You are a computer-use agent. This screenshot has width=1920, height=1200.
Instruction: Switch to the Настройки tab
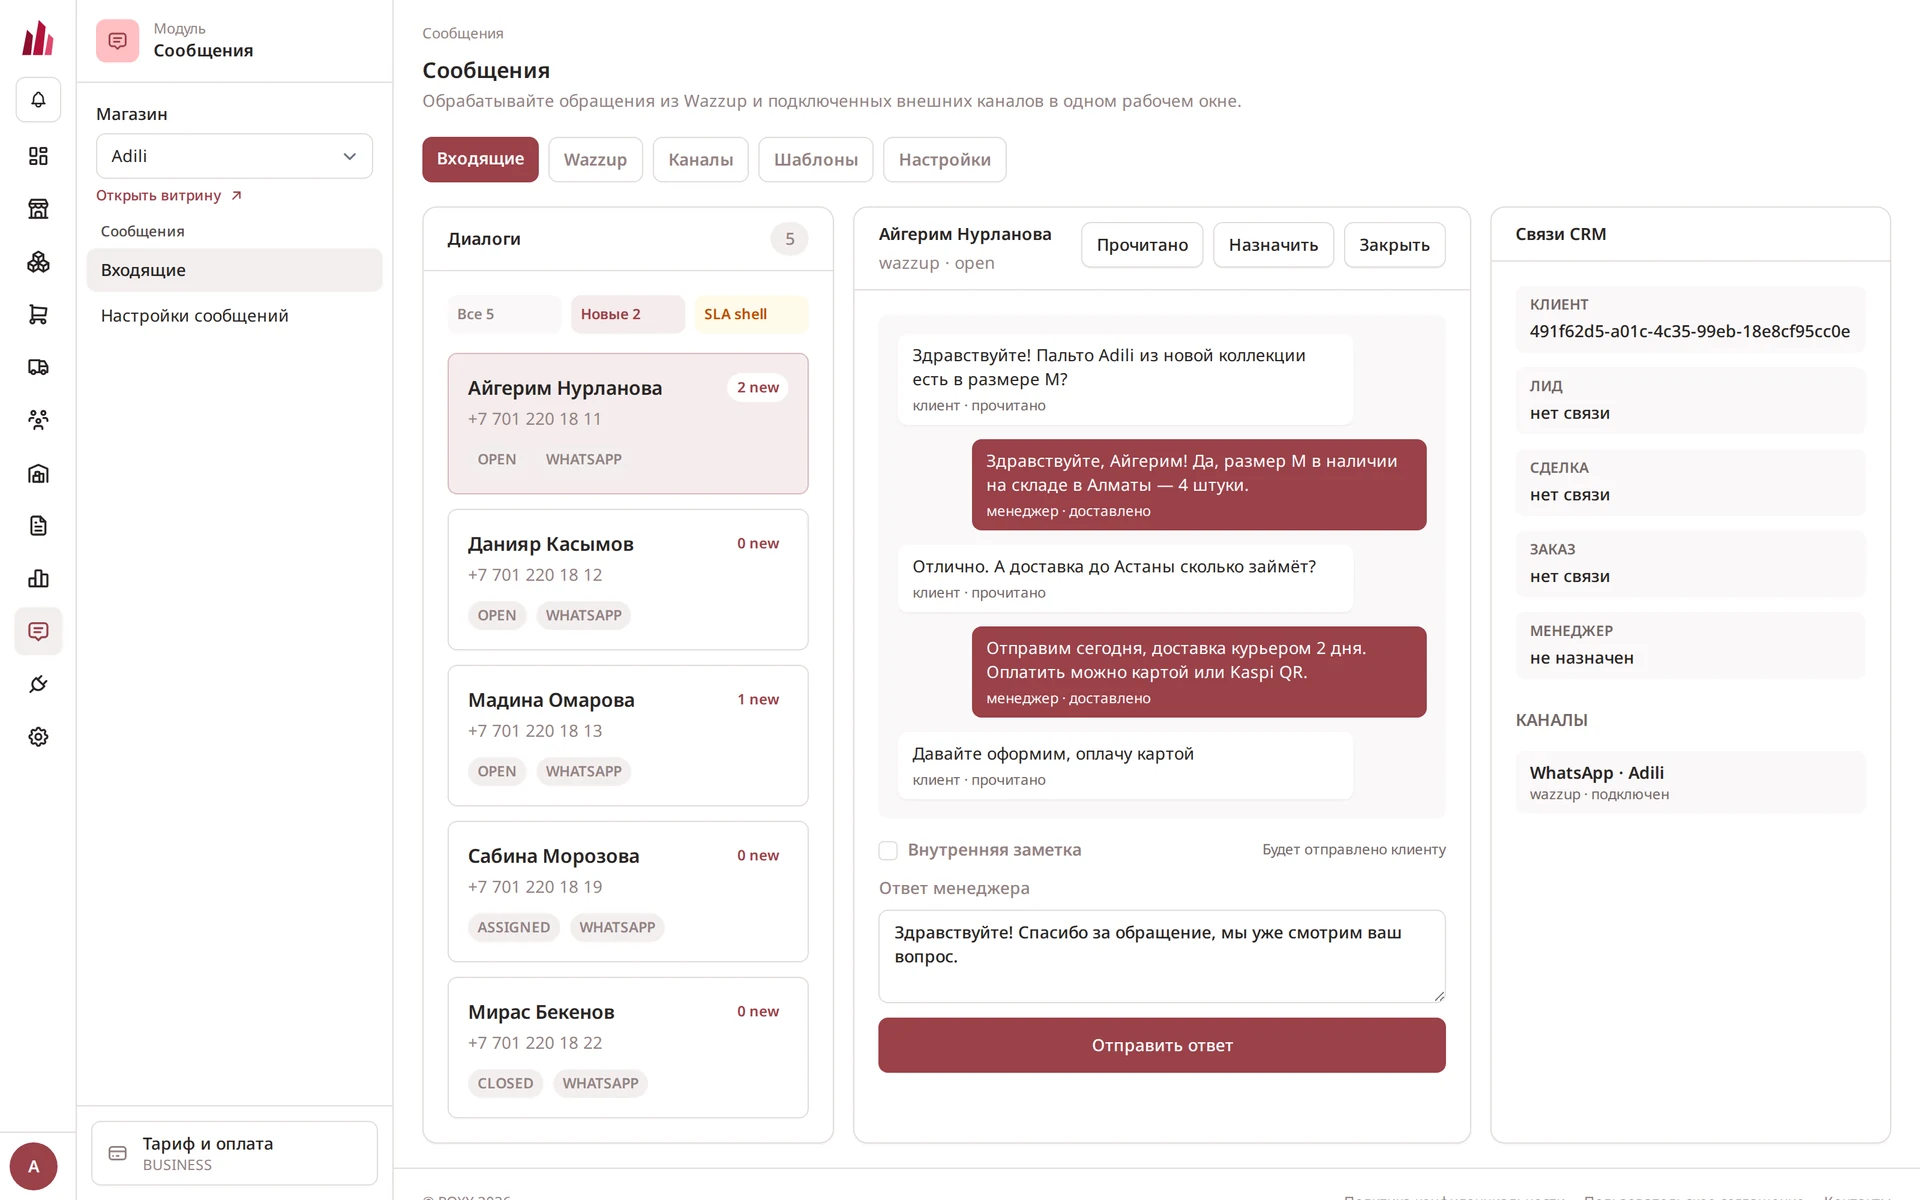[x=944, y=159]
